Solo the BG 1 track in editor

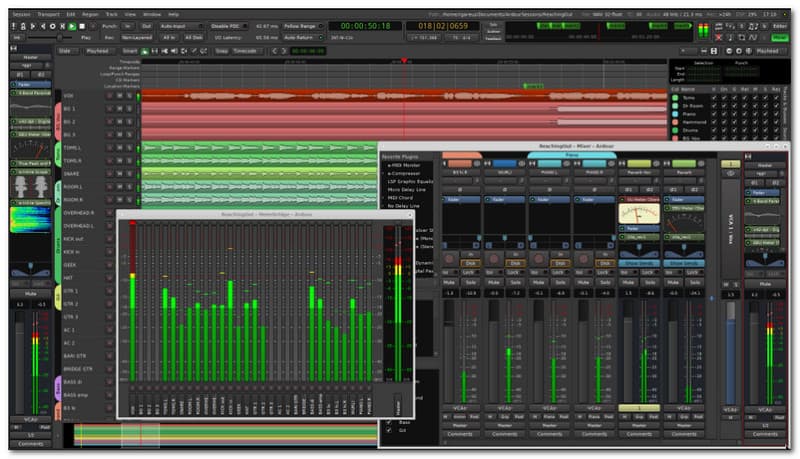click(x=130, y=109)
